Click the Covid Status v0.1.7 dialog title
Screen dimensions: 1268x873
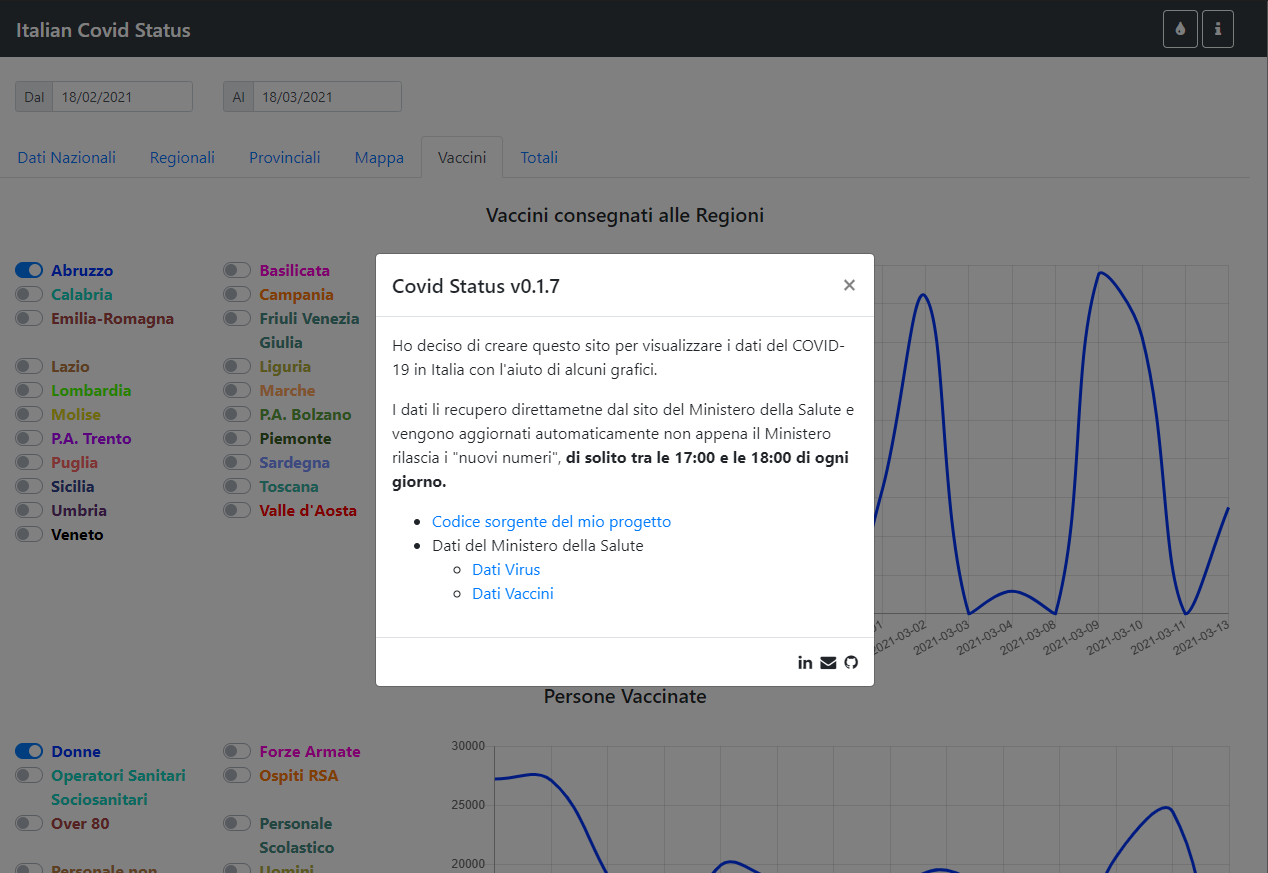[476, 286]
